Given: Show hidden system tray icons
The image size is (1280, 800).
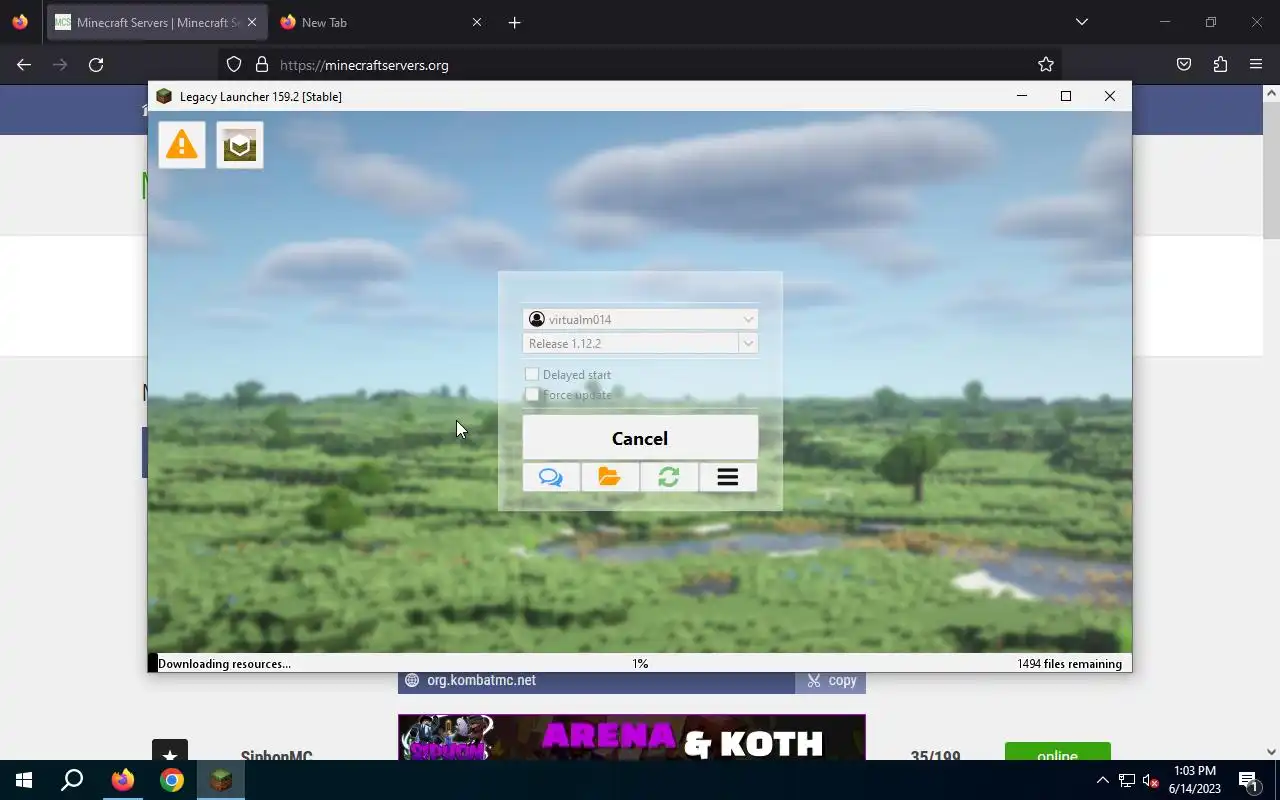Looking at the screenshot, I should tap(1102, 780).
